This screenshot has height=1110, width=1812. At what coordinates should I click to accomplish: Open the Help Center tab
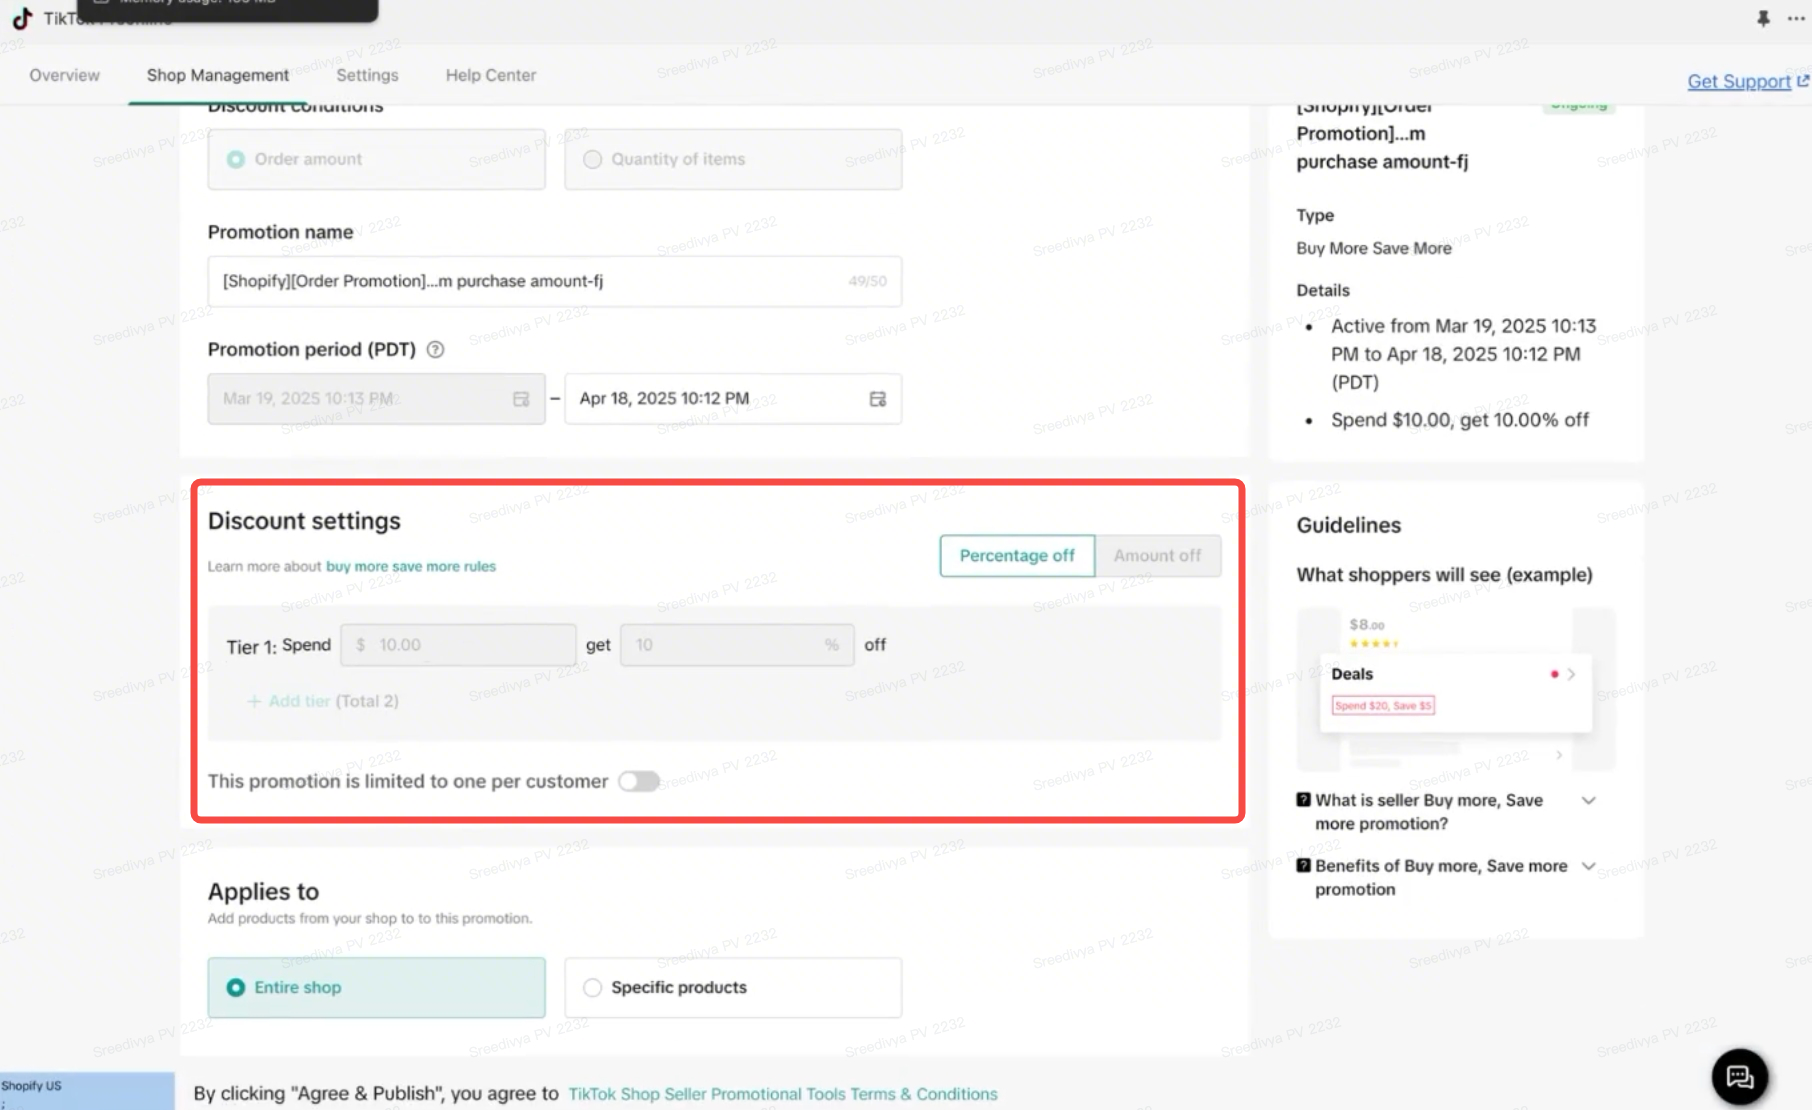[490, 75]
